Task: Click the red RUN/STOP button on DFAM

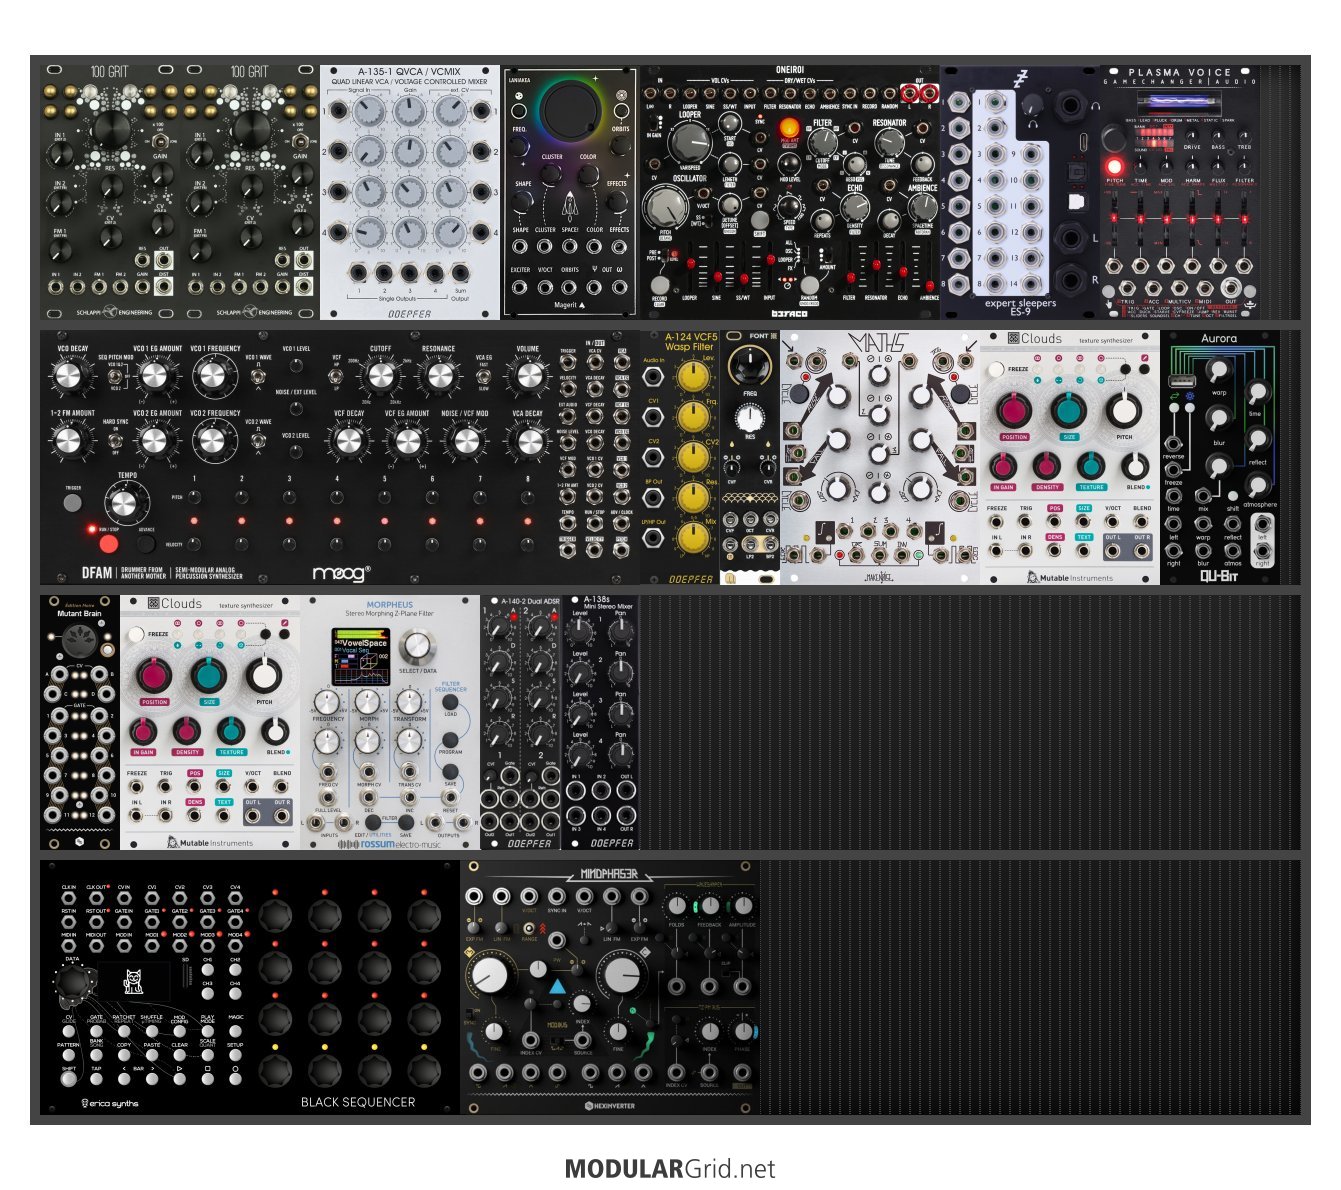Action: (108, 544)
